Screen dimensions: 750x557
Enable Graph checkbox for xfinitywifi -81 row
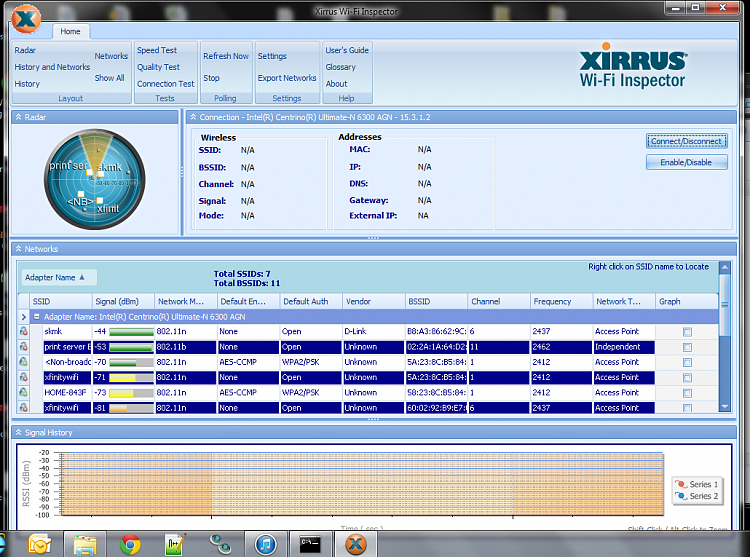pos(687,408)
